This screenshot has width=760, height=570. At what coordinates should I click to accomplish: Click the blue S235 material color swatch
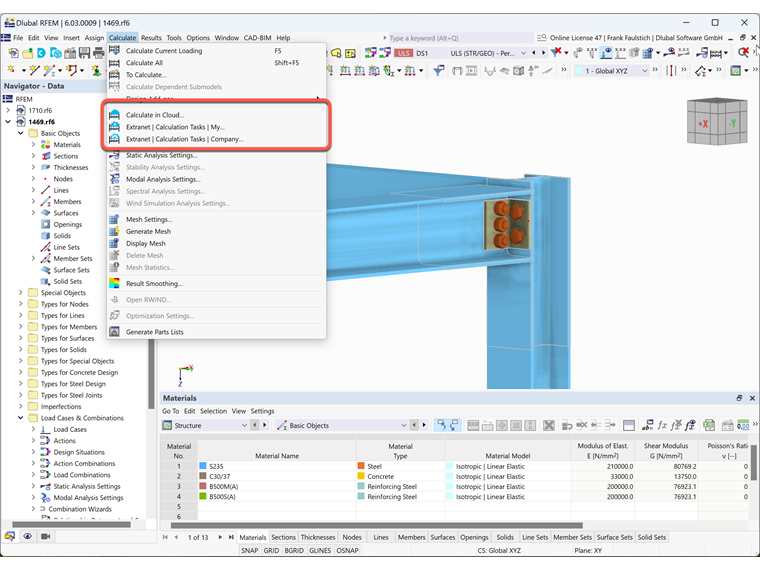[x=203, y=466]
